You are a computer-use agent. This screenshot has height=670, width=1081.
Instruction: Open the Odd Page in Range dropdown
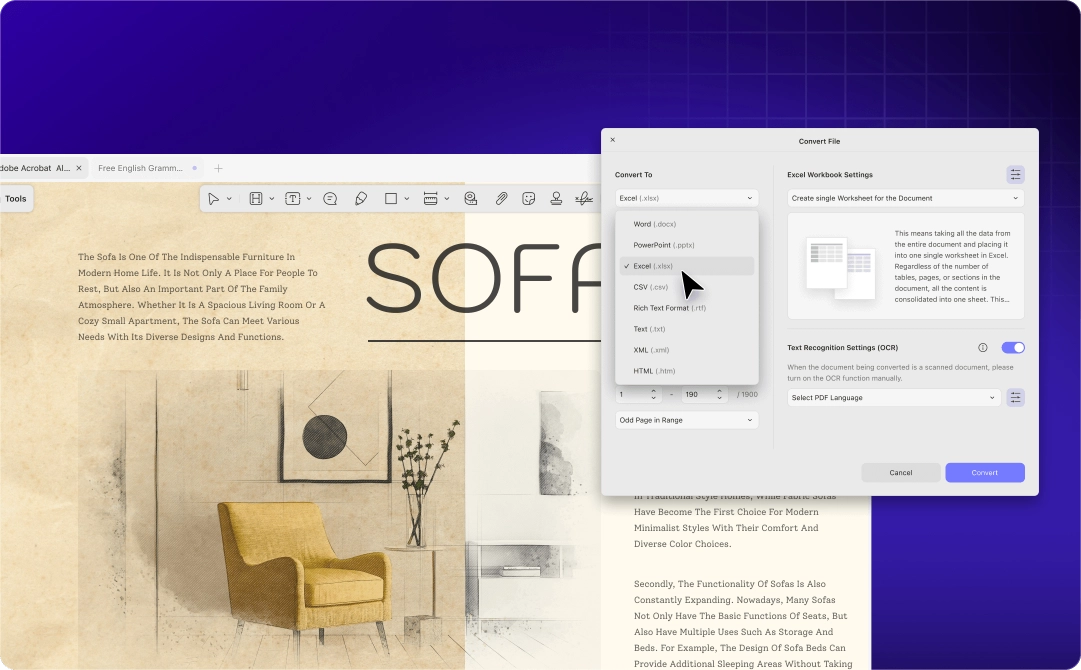point(687,420)
